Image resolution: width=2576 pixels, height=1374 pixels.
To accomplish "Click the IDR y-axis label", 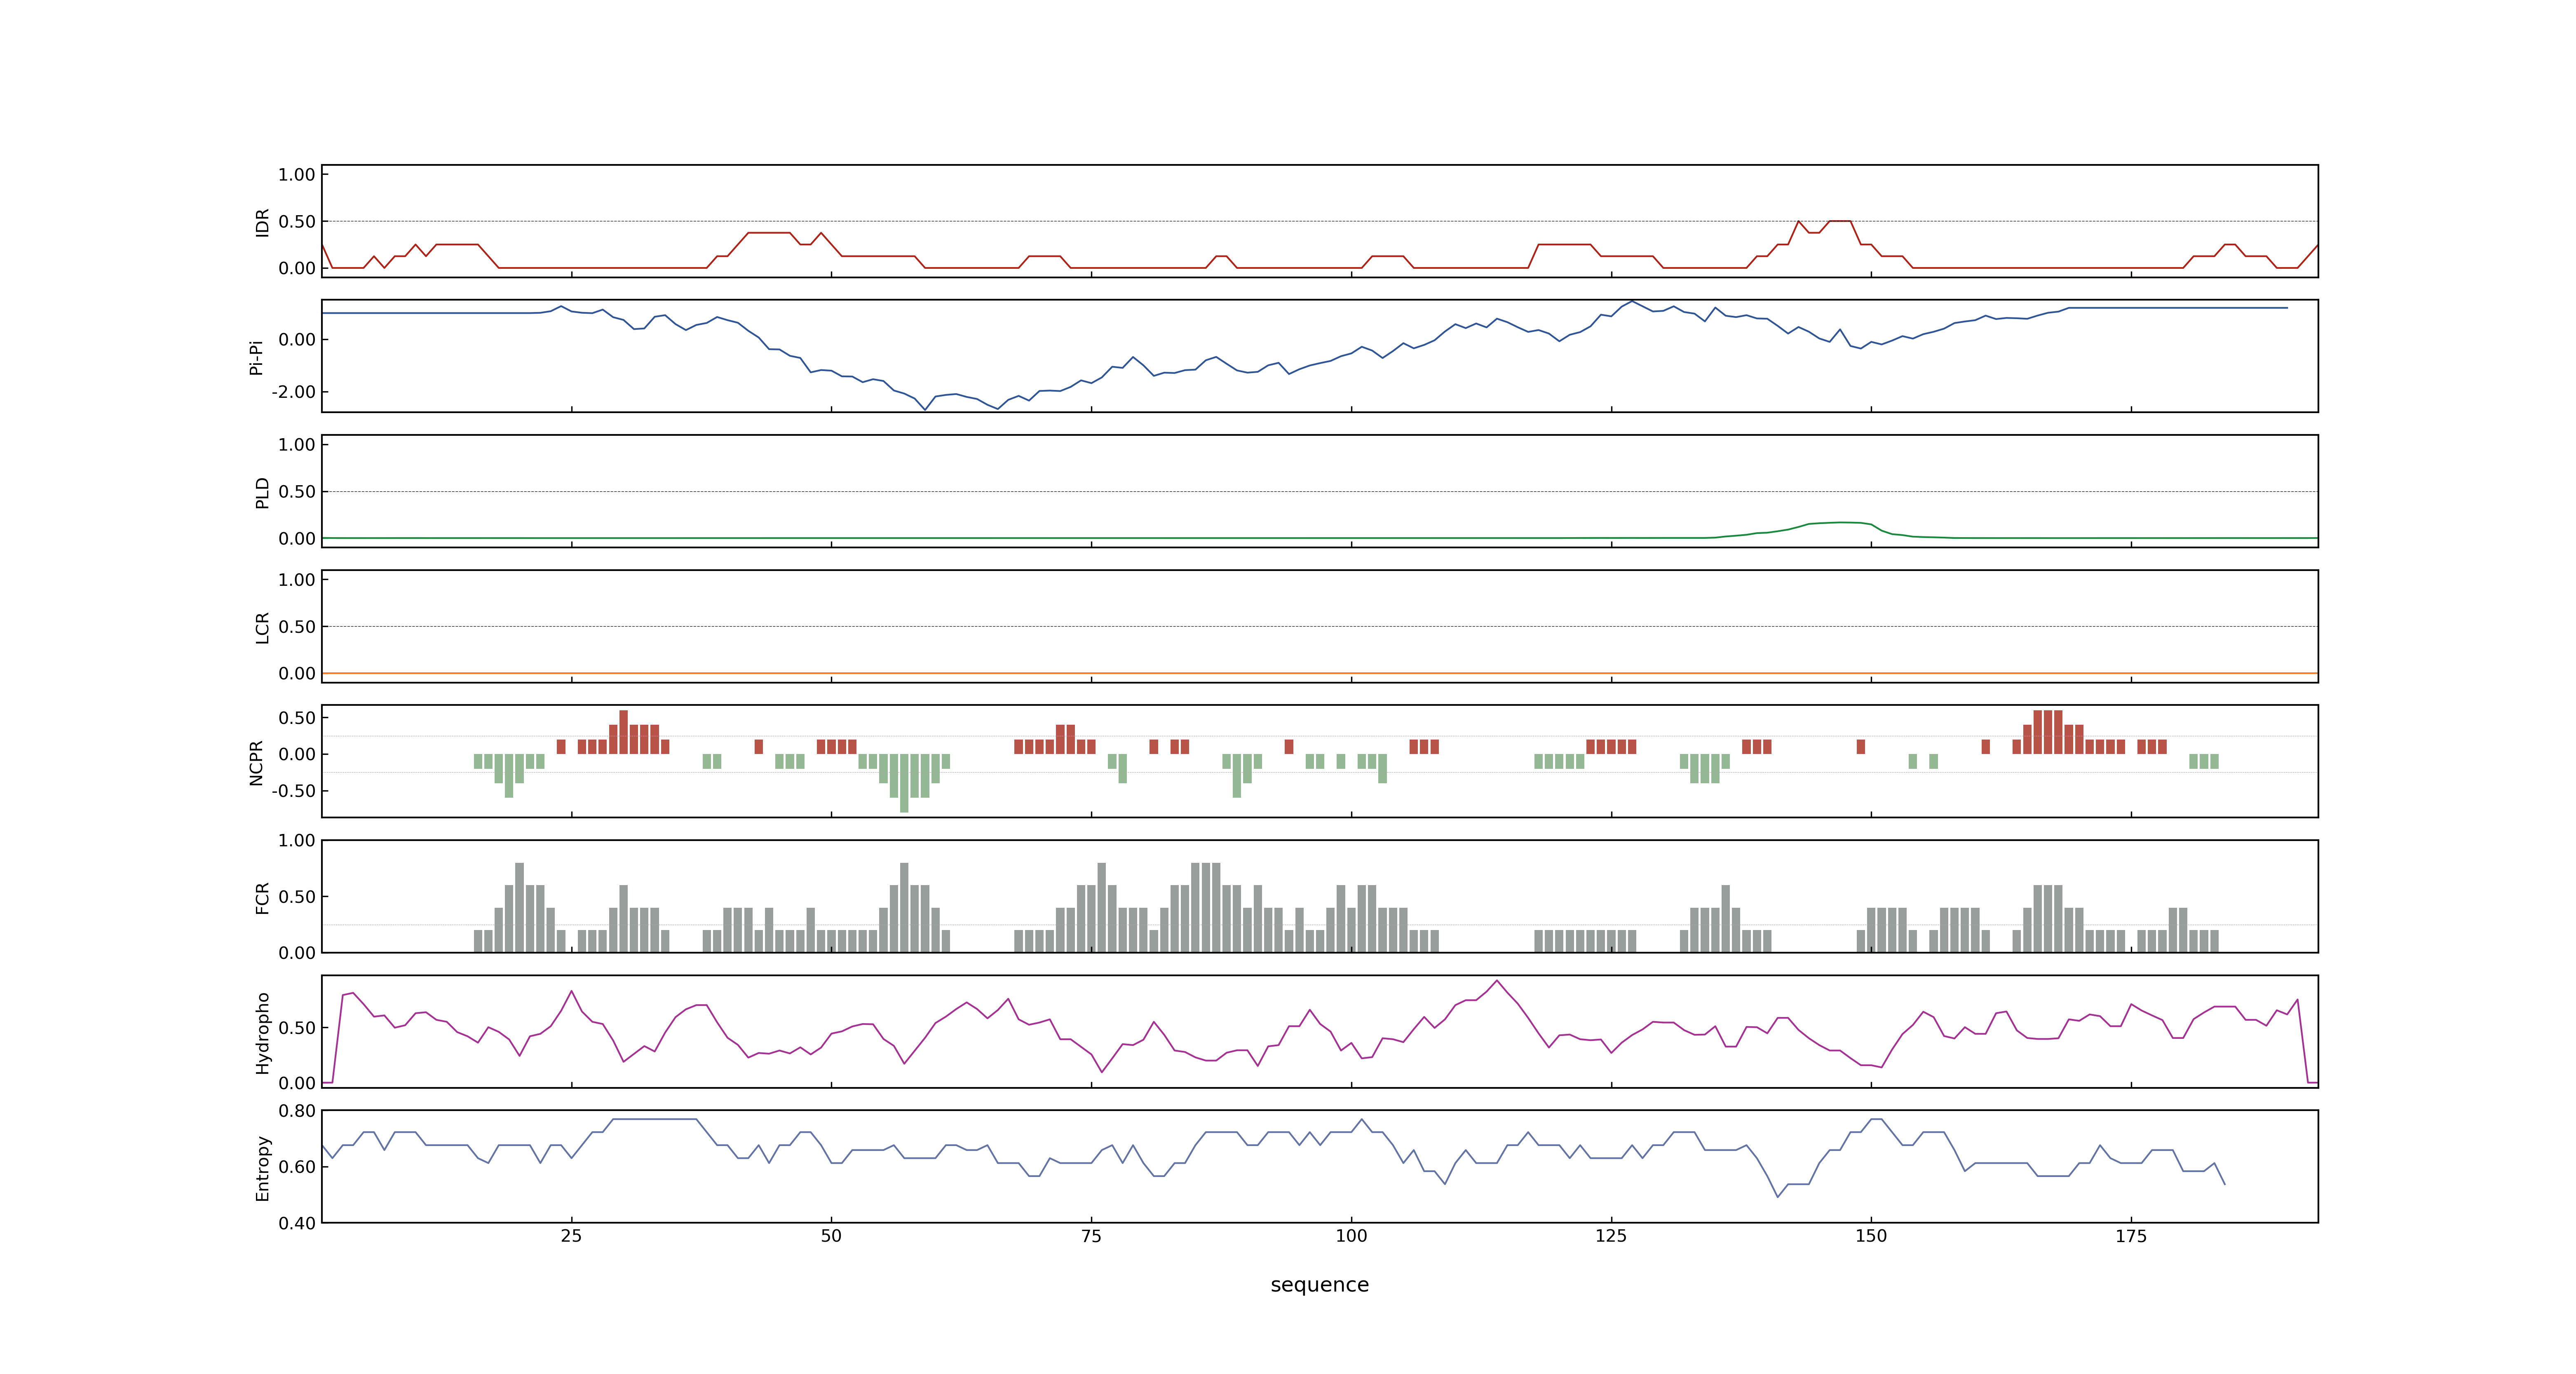I will click(262, 222).
